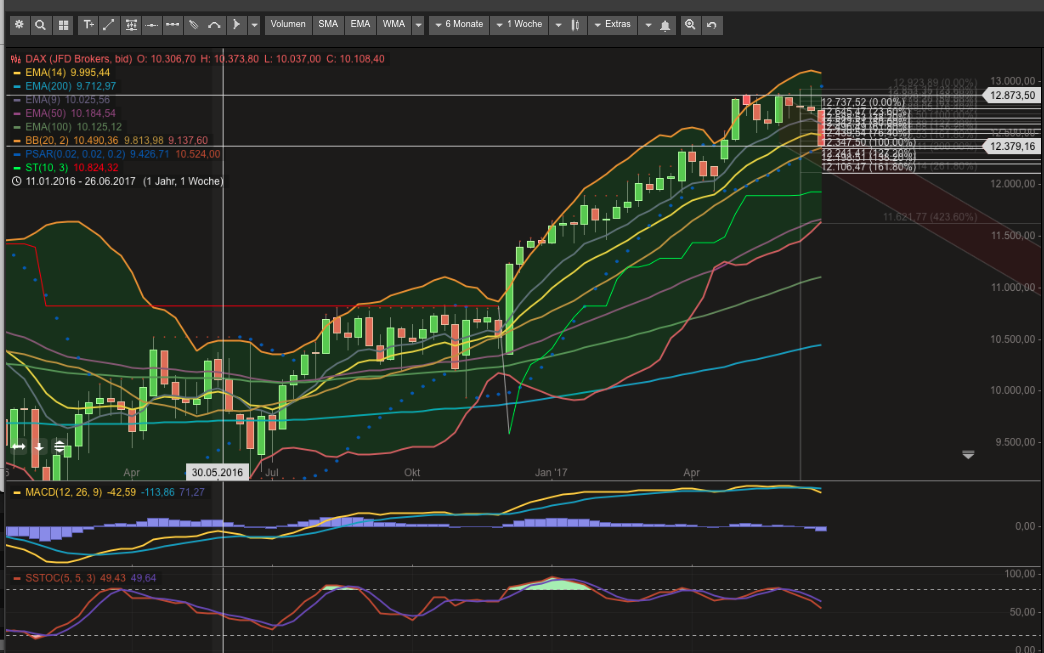
Task: Expand chart type dropdown arrow
Action: click(558, 25)
